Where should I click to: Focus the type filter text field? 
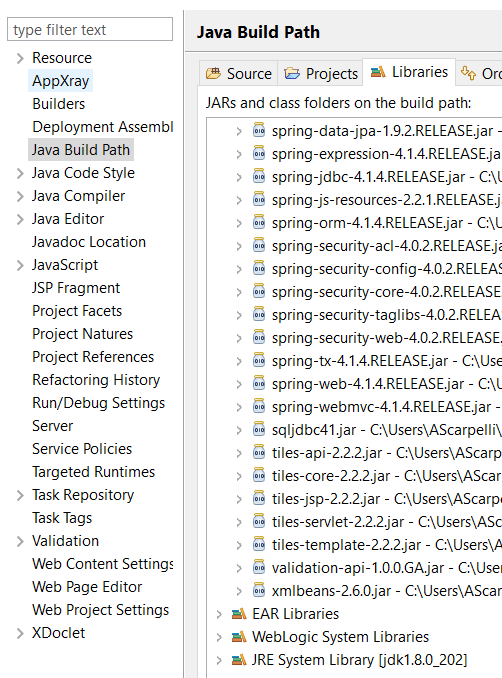[x=90, y=29]
